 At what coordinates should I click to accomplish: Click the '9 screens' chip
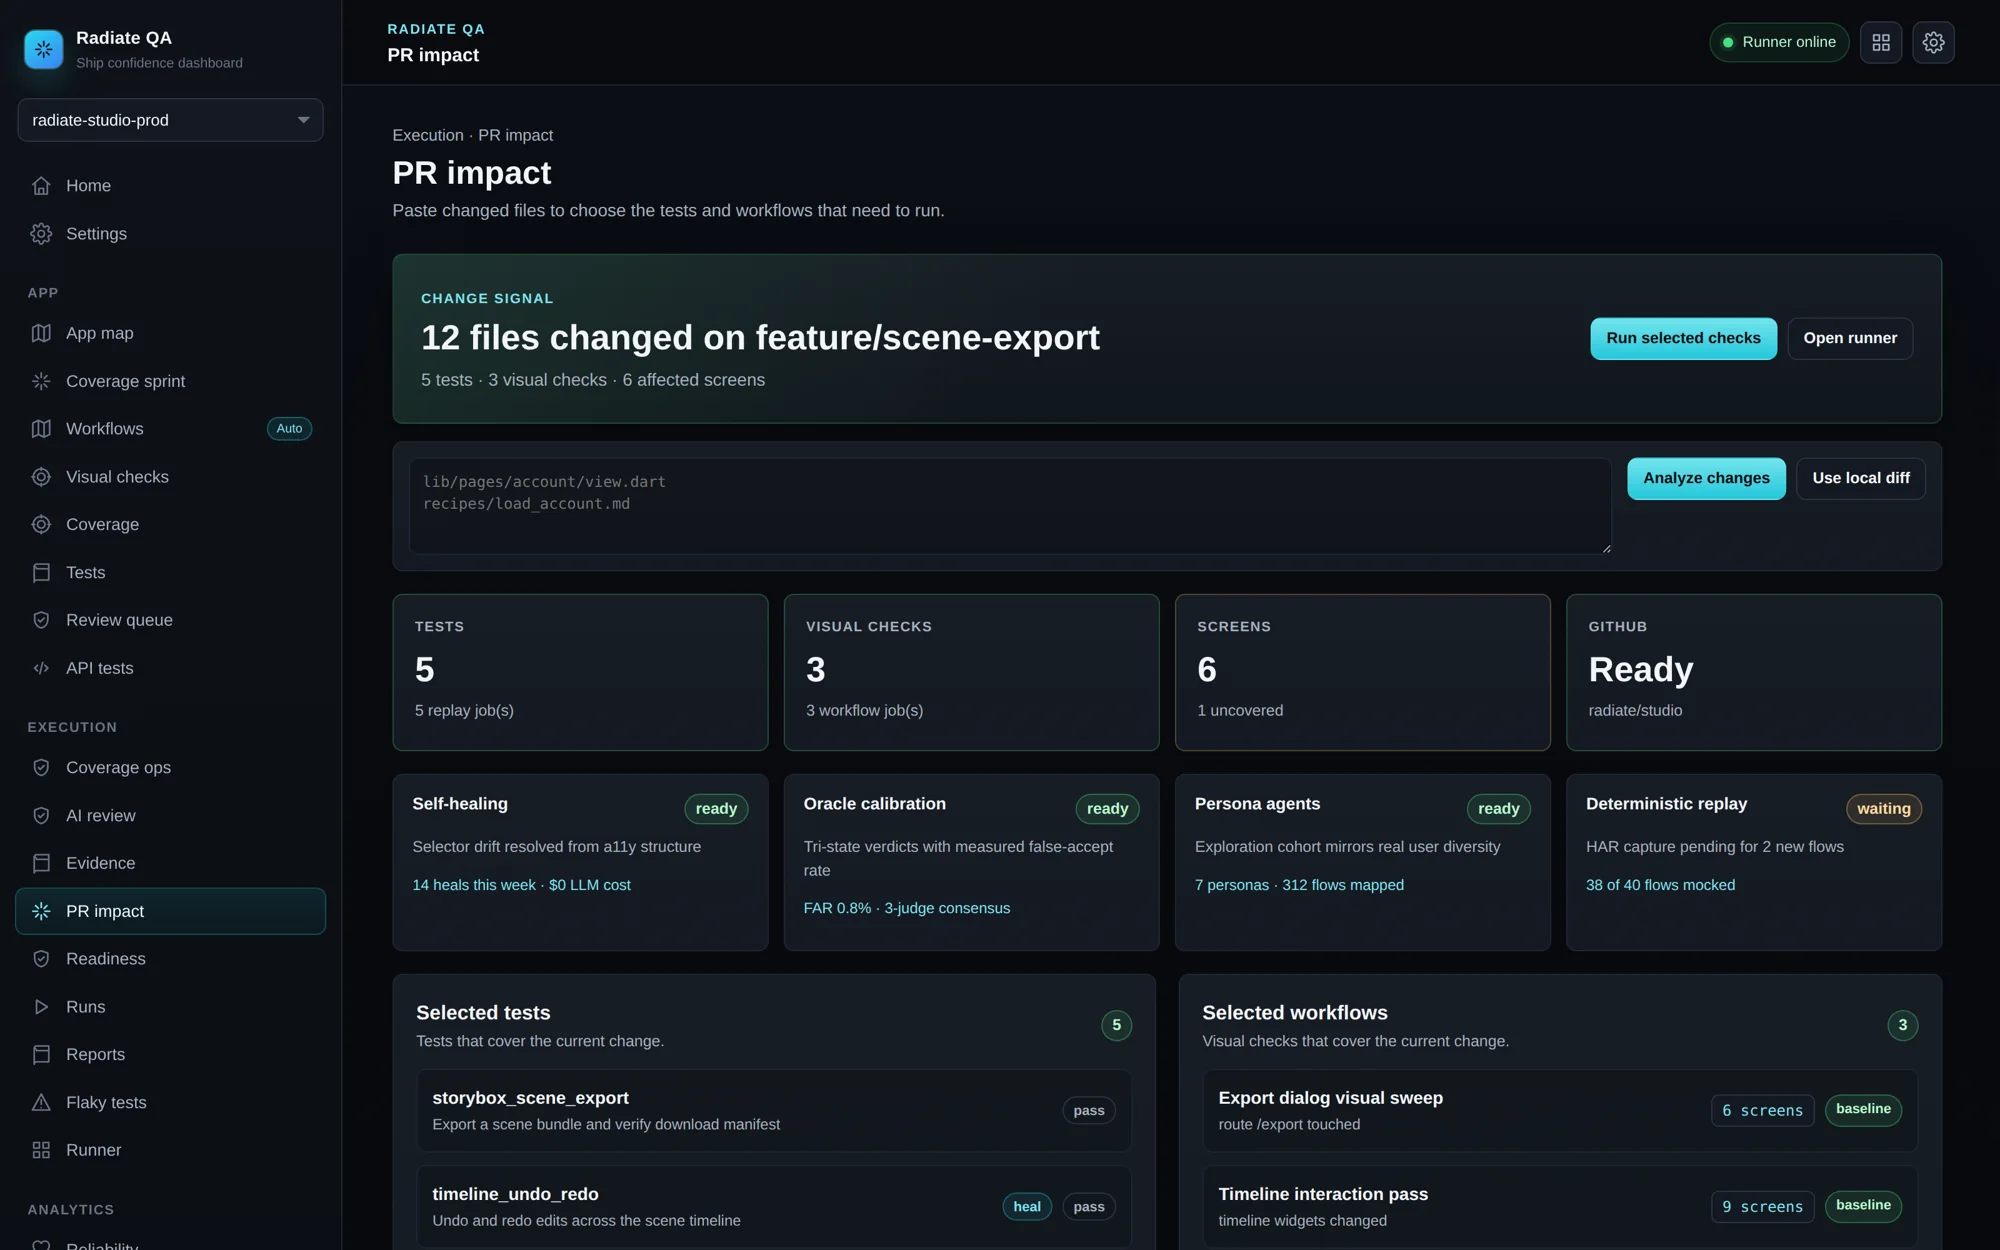[1762, 1207]
